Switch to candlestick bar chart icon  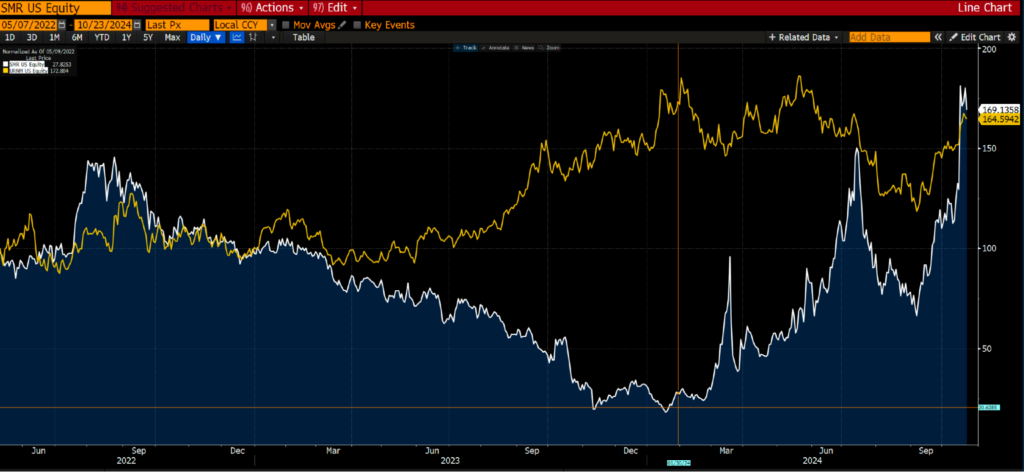pyautogui.click(x=254, y=37)
